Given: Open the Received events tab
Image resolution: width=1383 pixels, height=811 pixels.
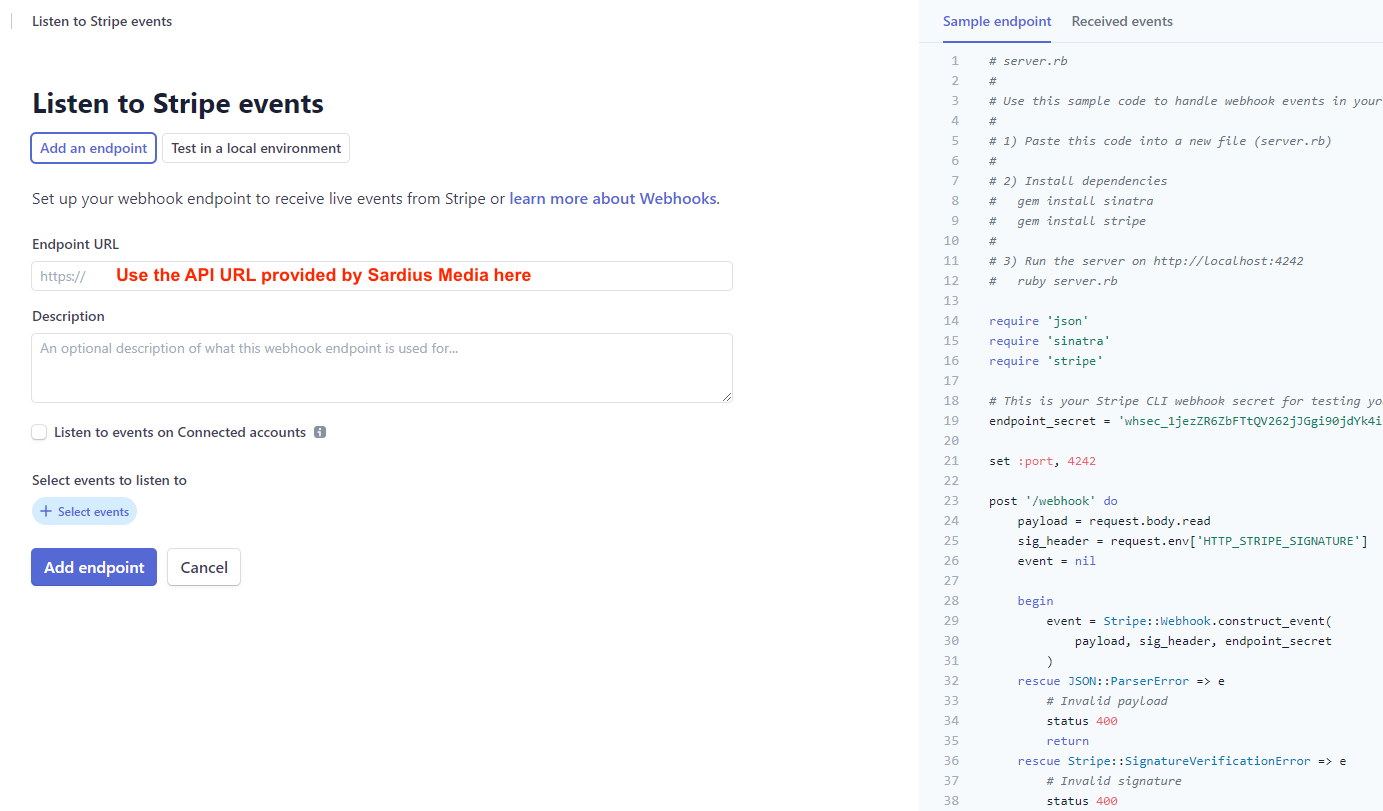Looking at the screenshot, I should (x=1122, y=21).
